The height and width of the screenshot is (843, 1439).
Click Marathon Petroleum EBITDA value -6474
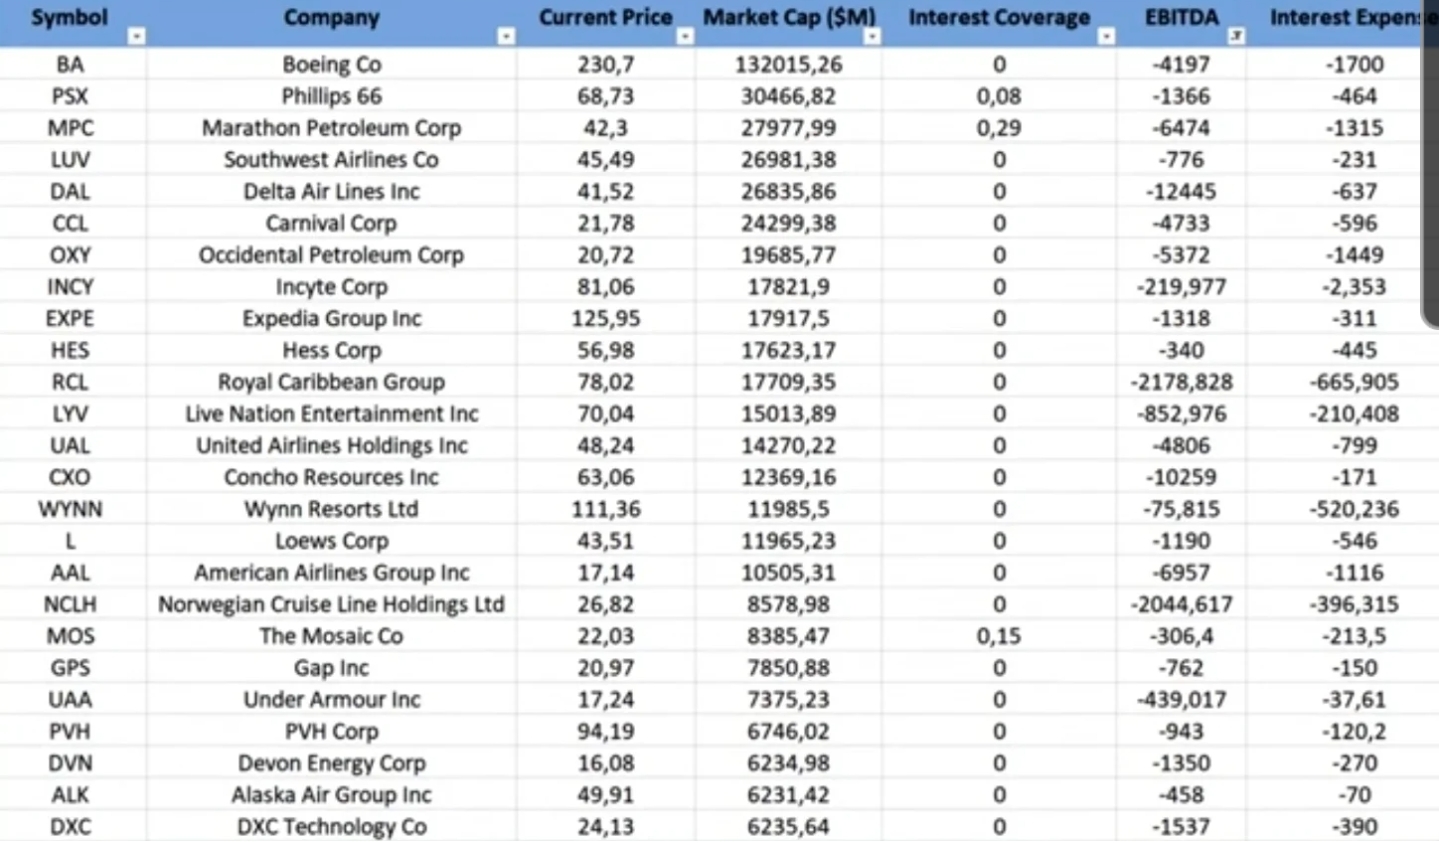[x=1181, y=128]
